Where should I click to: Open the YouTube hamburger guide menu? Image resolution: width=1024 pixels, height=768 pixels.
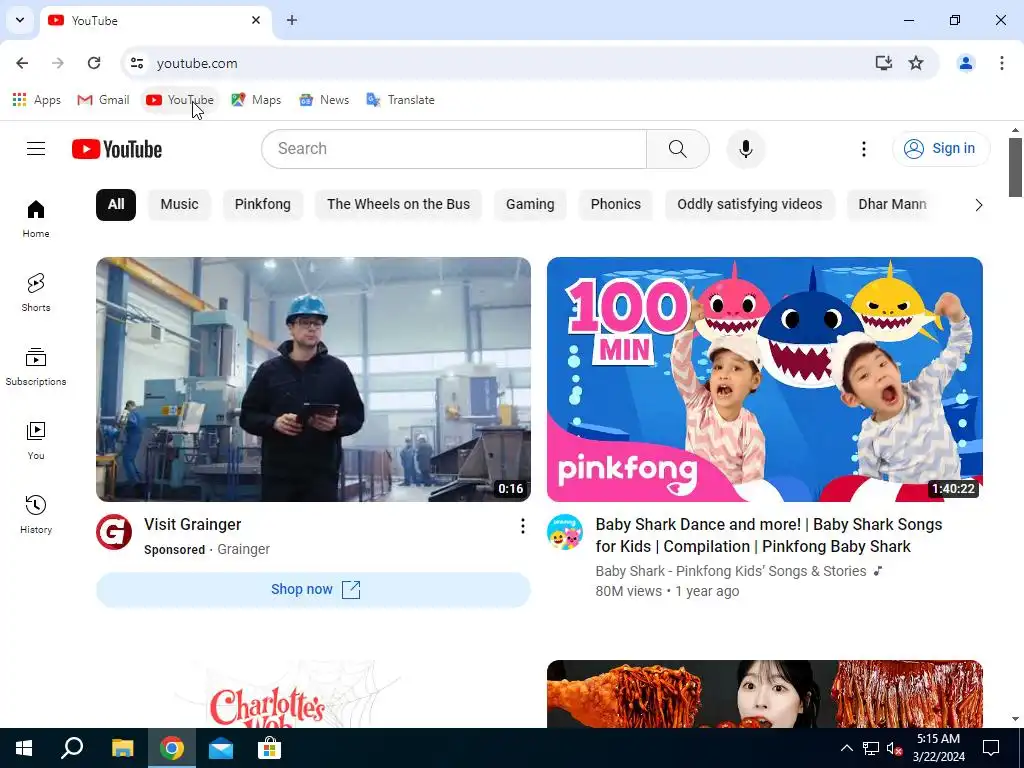[x=36, y=149]
